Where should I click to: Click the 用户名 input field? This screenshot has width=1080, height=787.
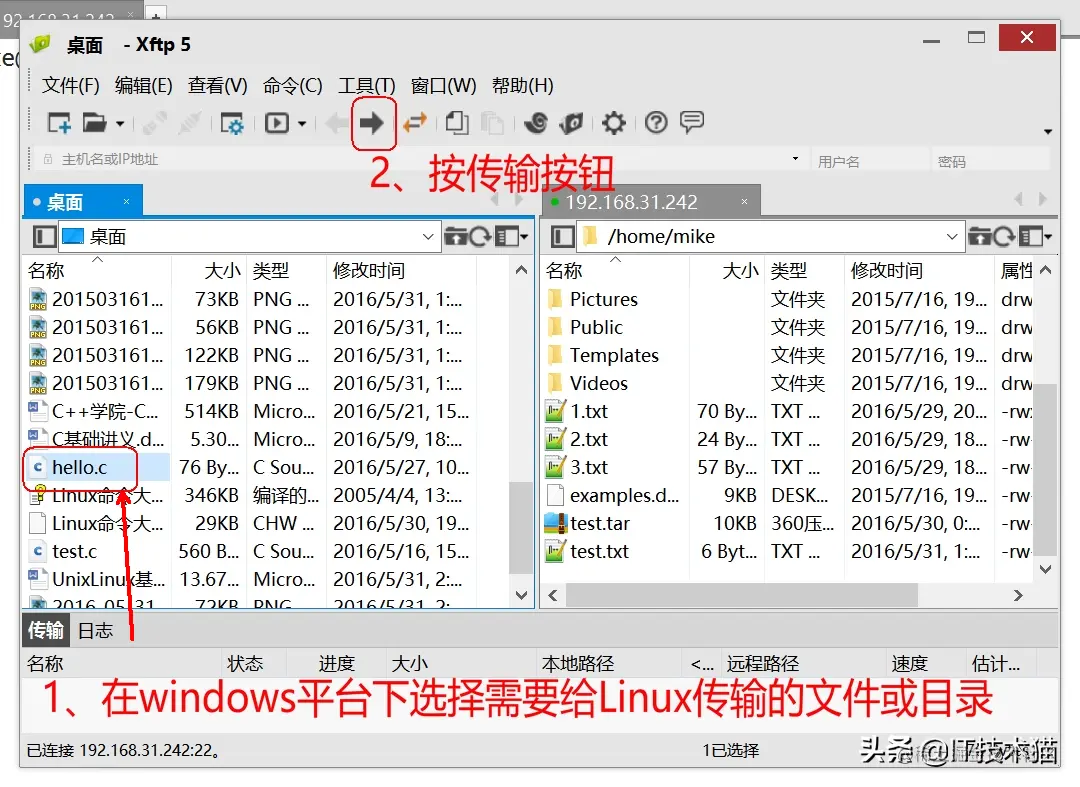[x=869, y=160]
